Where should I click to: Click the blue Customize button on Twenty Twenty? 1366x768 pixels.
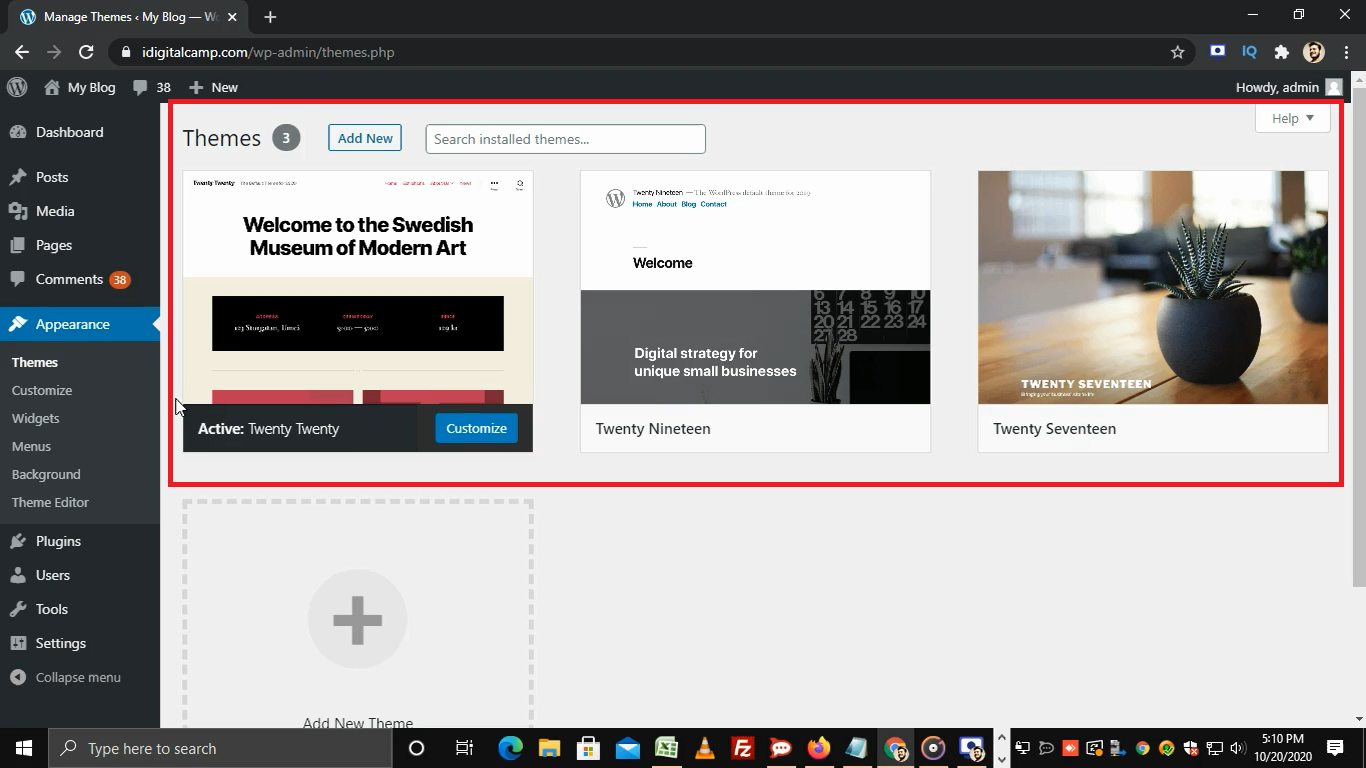click(x=476, y=428)
